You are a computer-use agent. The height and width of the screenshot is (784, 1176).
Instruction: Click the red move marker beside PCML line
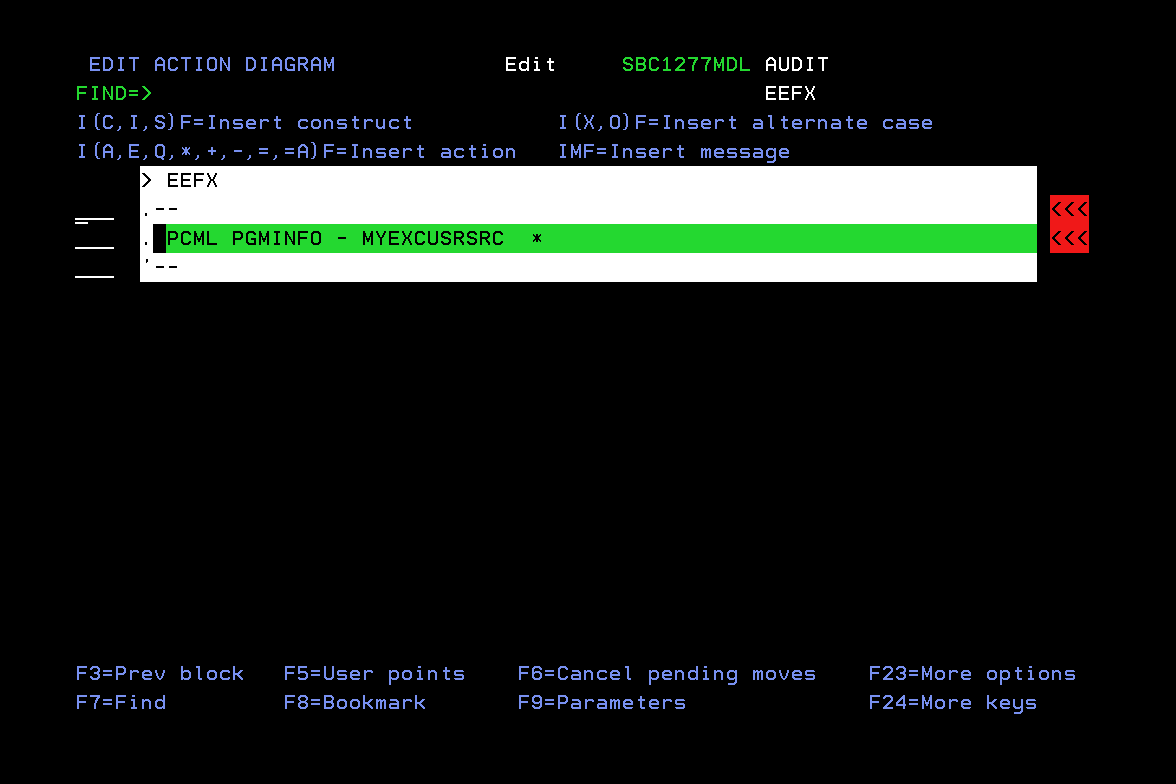coord(1068,239)
